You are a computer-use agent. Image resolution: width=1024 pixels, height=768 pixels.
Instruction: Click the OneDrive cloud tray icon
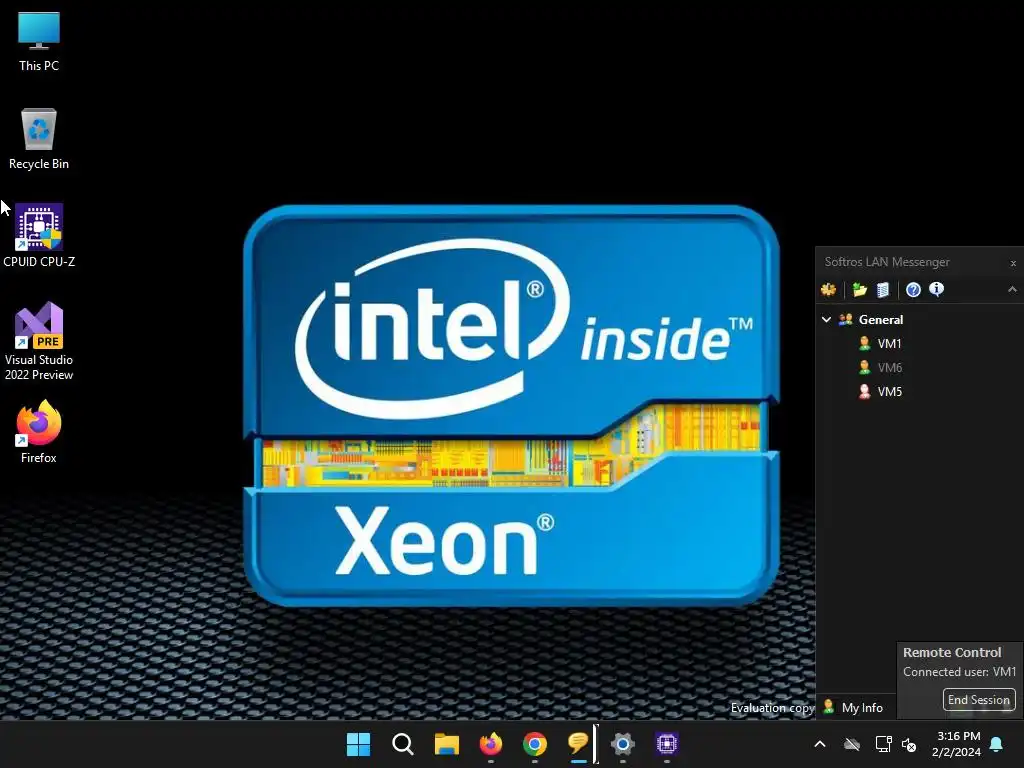point(852,744)
